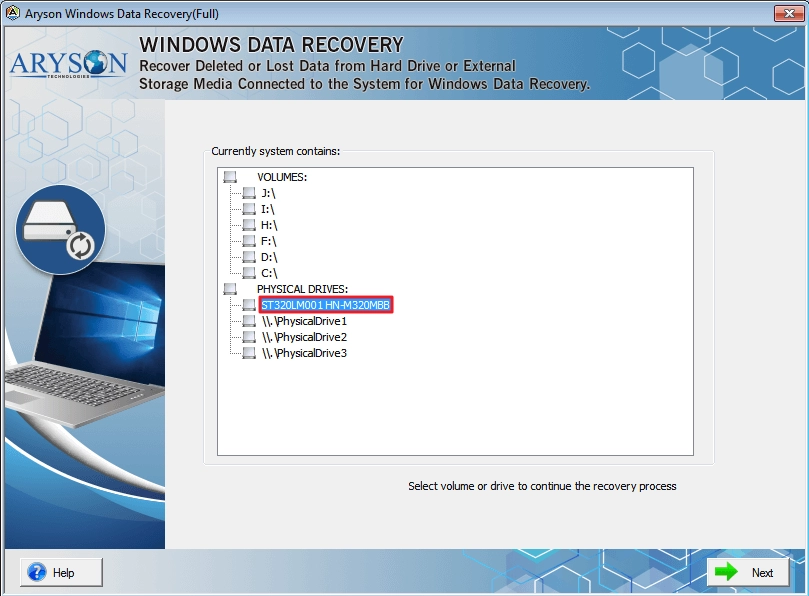Select the F:\ volume label
This screenshot has width=809, height=596.
pyautogui.click(x=269, y=241)
